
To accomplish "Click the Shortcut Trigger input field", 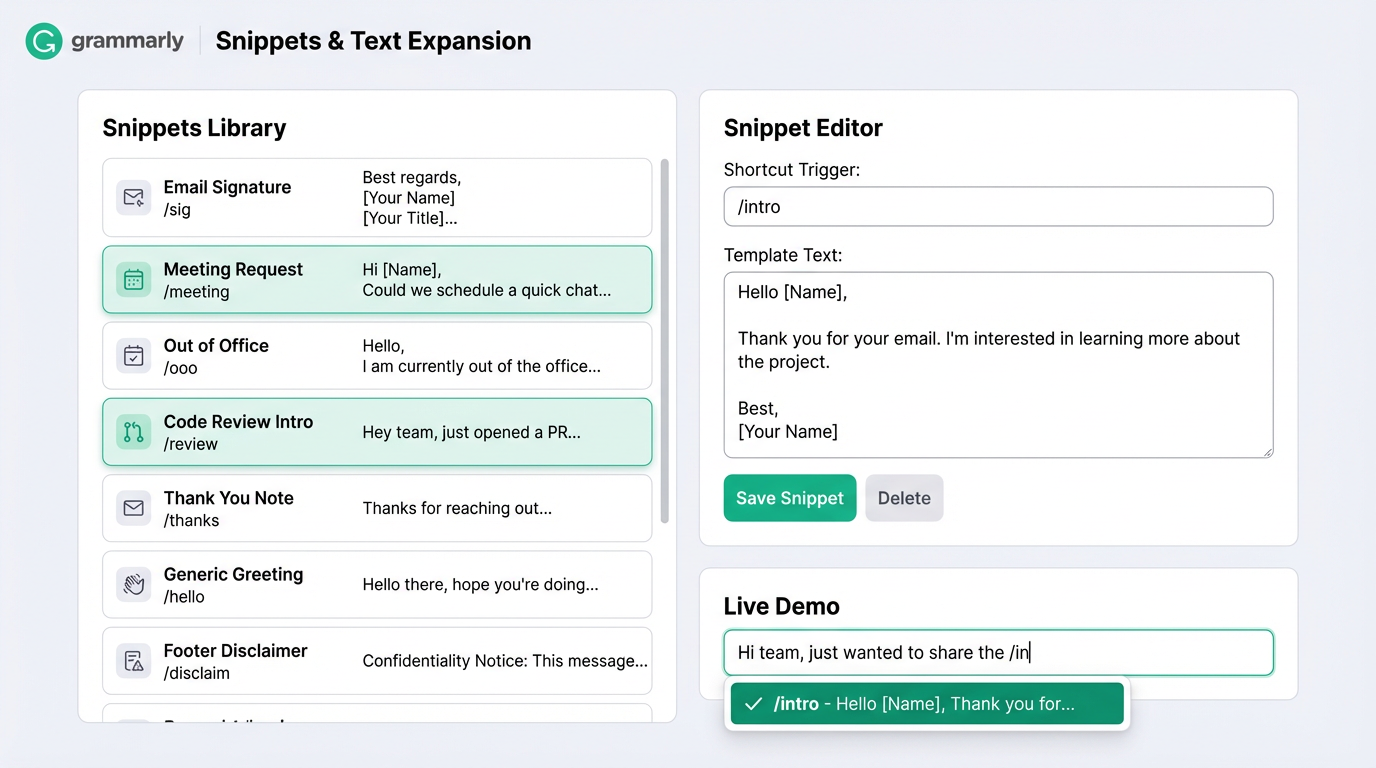I will tap(997, 206).
